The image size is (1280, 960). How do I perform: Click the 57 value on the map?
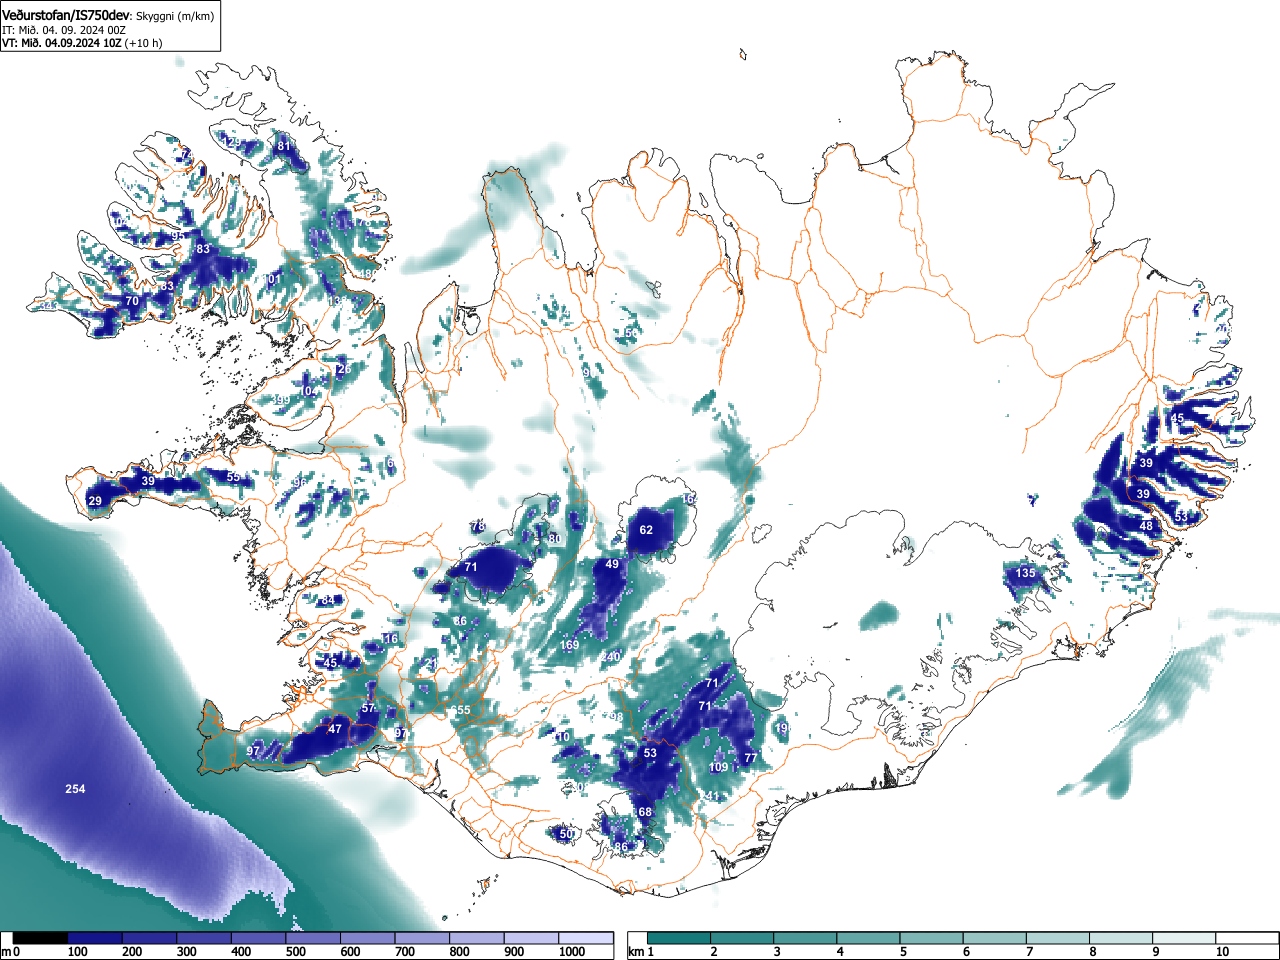(368, 708)
